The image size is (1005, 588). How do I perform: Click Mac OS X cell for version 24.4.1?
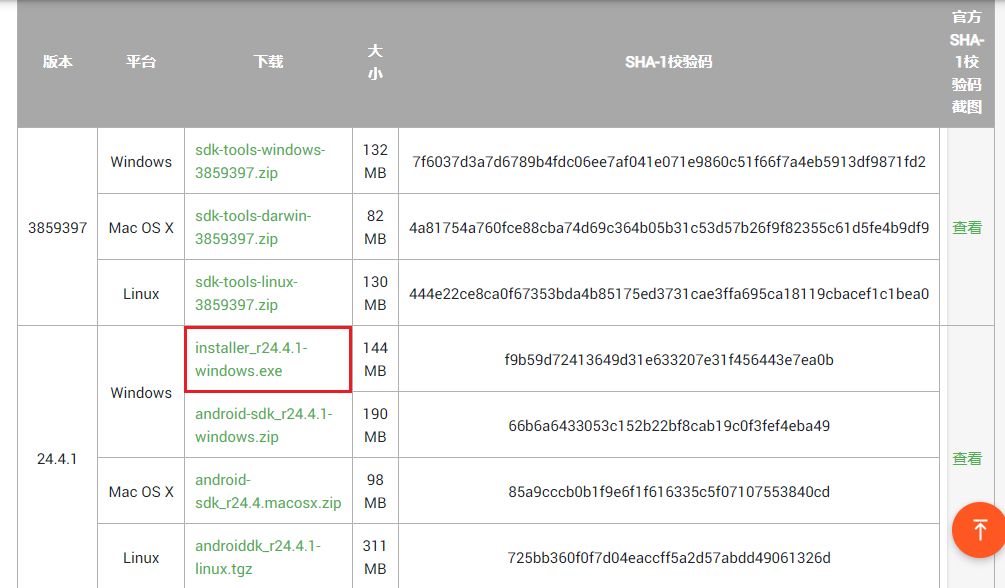point(141,492)
